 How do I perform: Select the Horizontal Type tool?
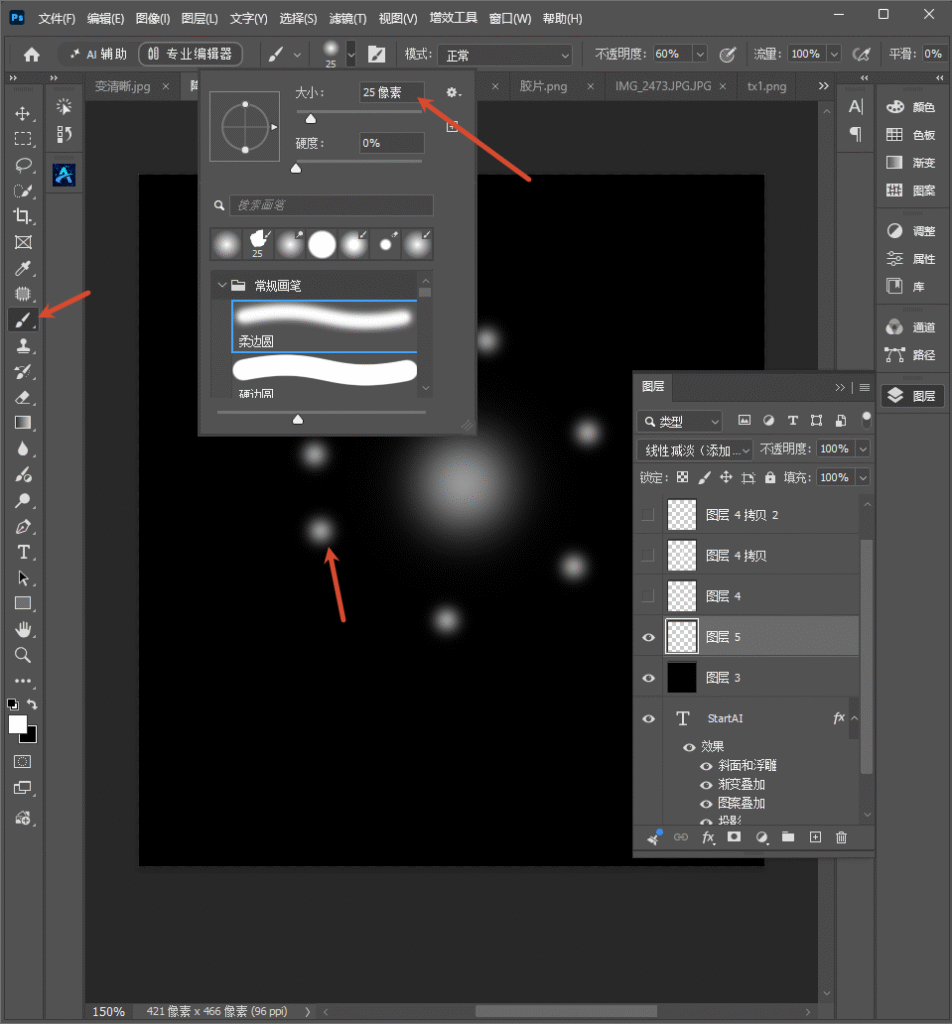(23, 552)
